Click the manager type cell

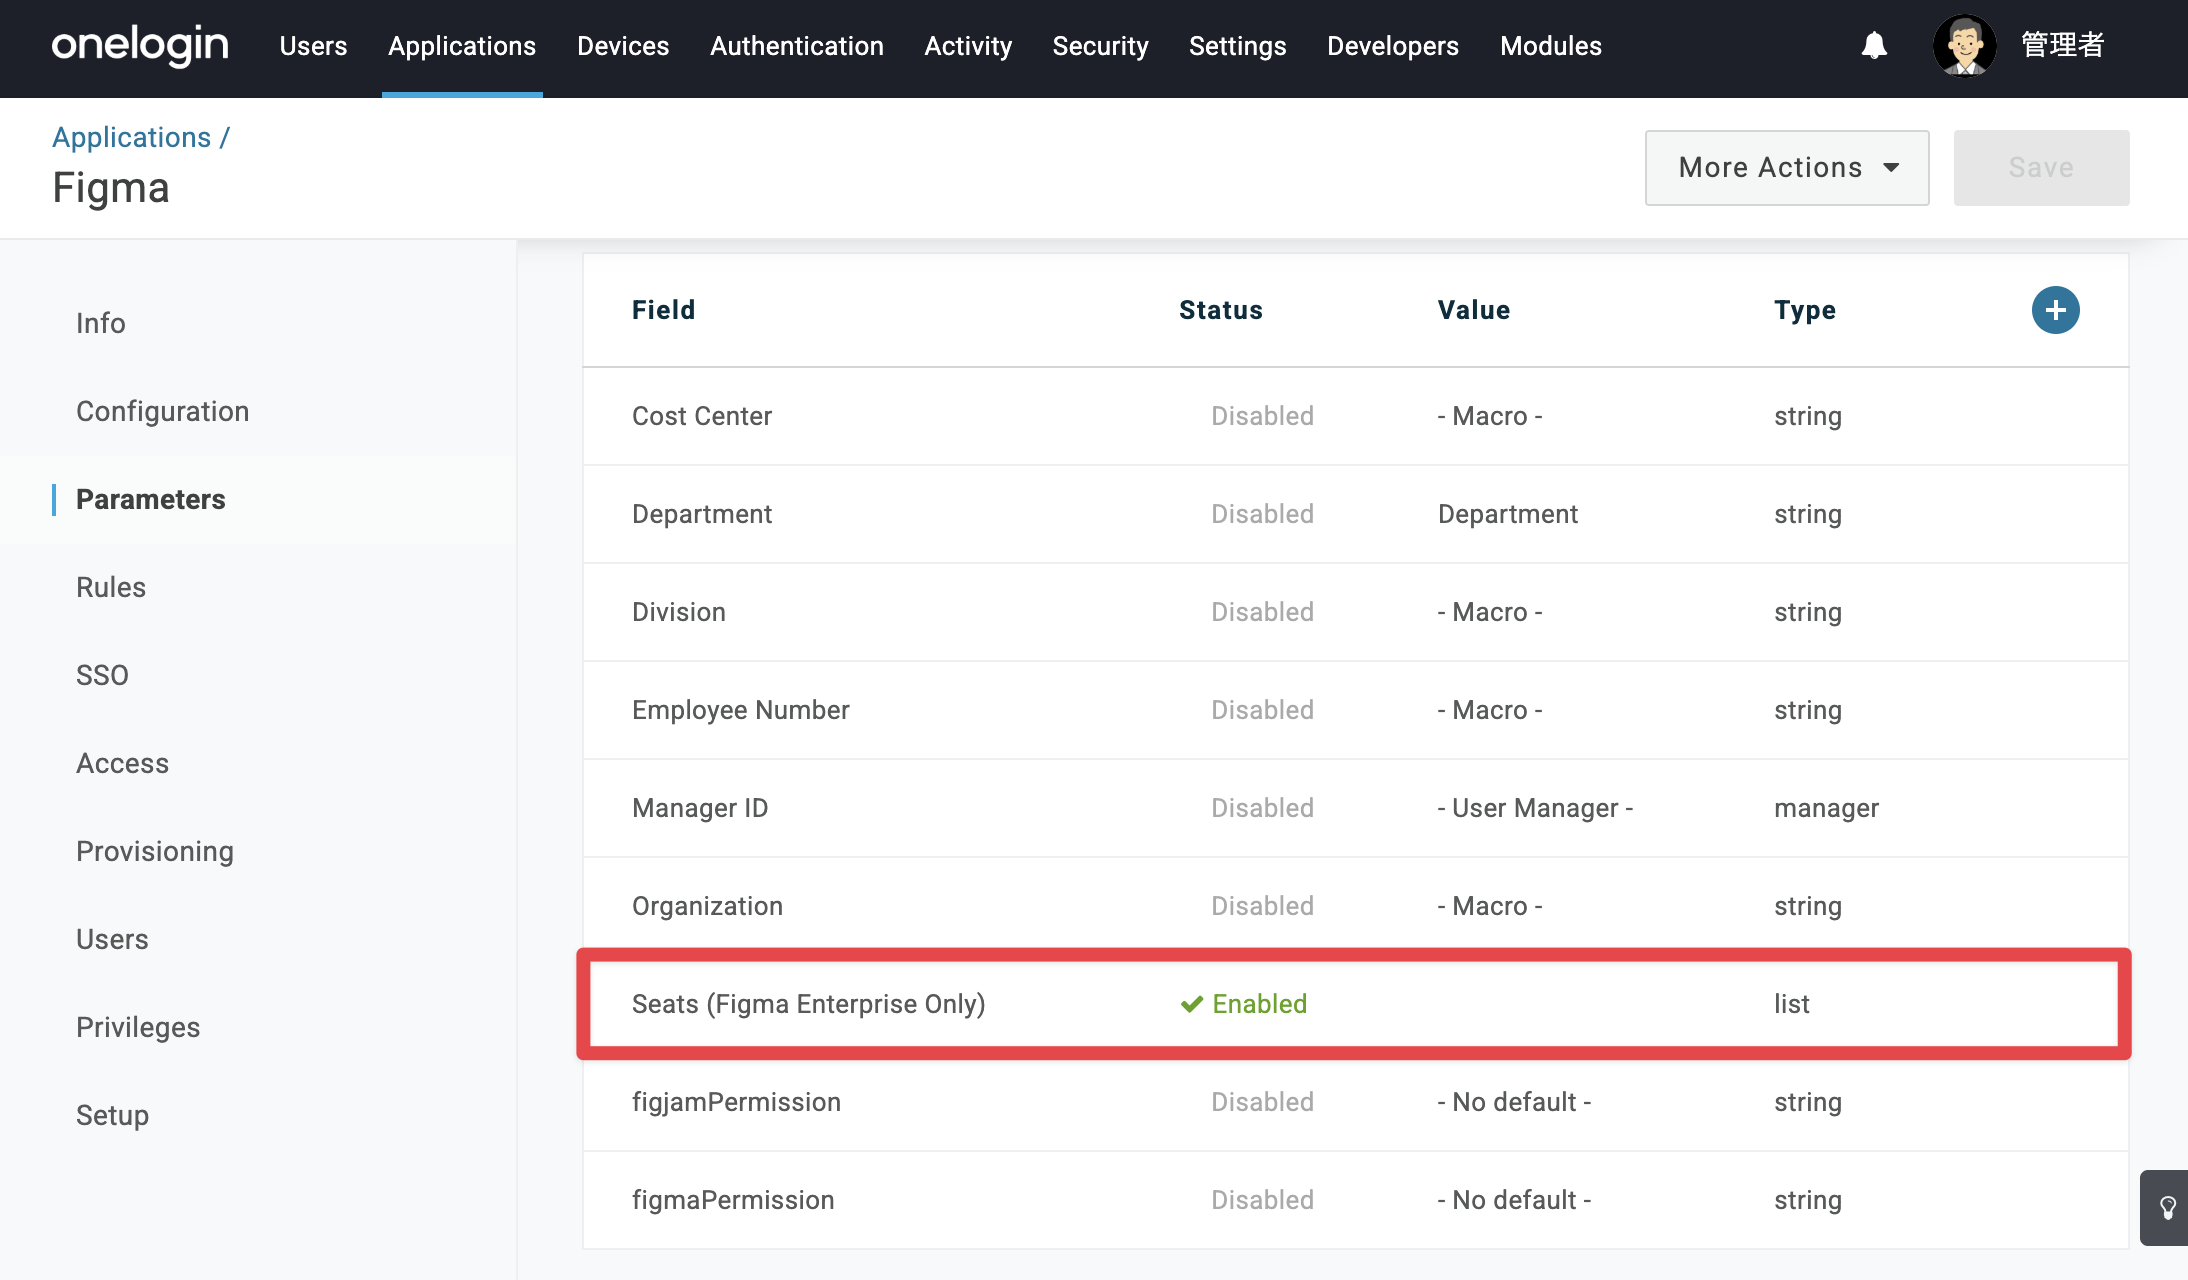pyautogui.click(x=1826, y=808)
